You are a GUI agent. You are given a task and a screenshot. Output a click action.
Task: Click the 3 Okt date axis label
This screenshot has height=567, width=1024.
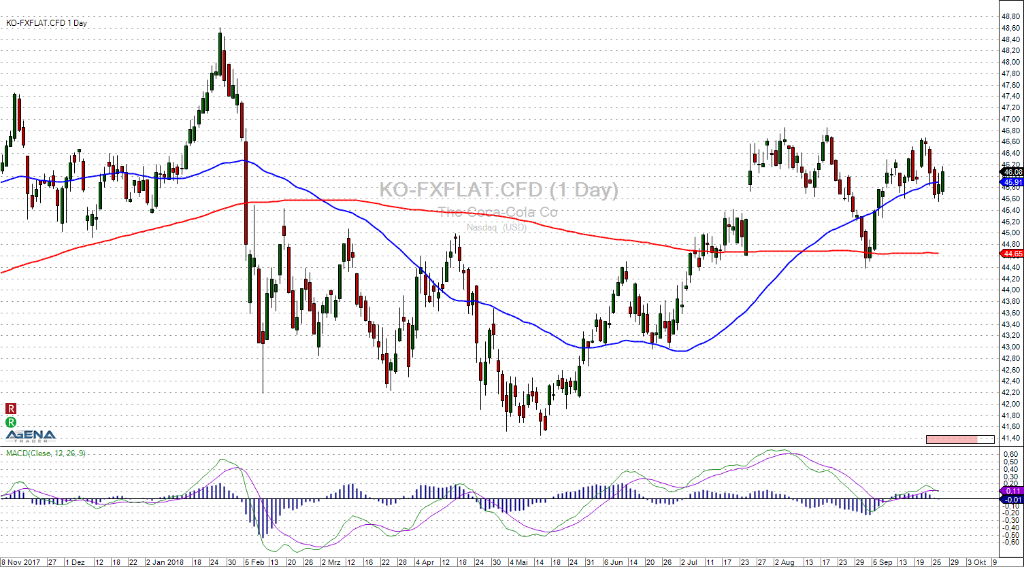(x=978, y=562)
